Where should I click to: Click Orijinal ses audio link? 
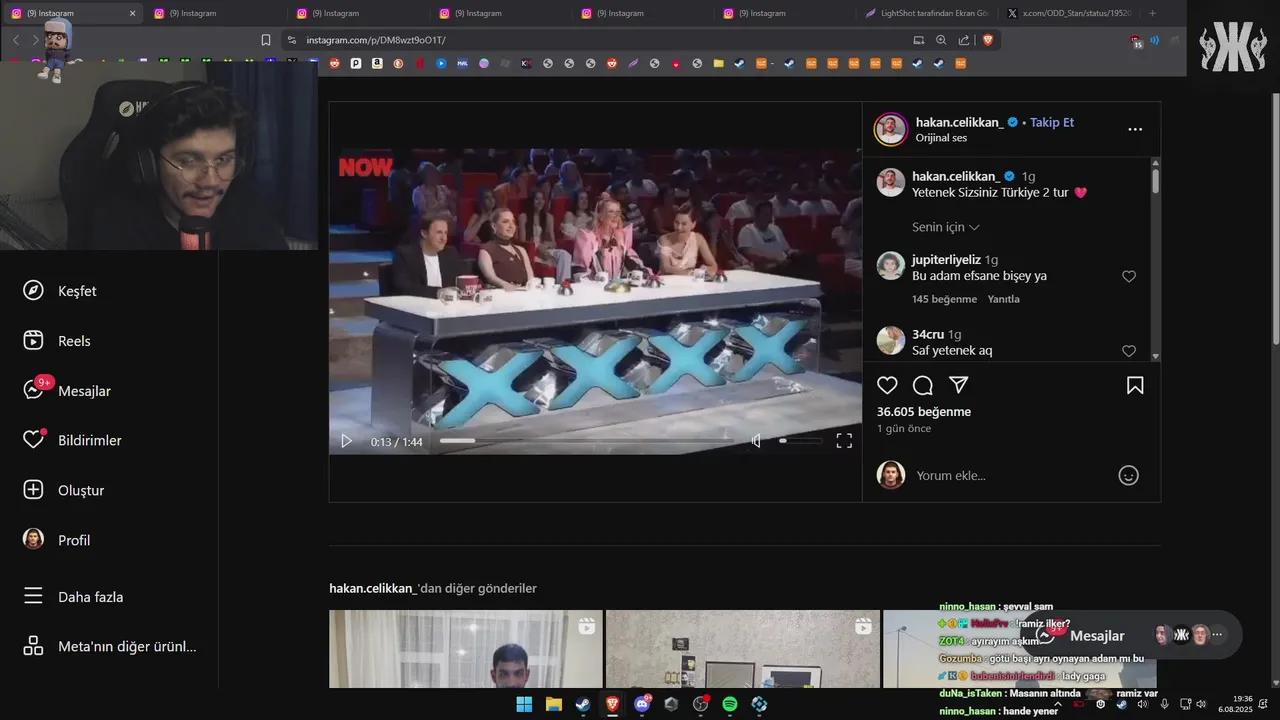click(941, 138)
